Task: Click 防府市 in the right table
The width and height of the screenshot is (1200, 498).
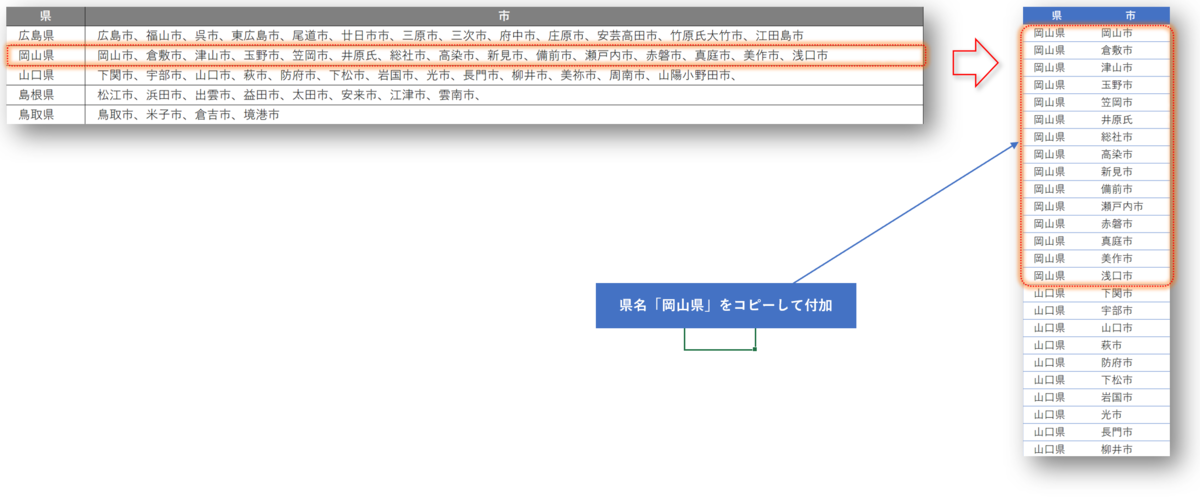Action: 1116,362
